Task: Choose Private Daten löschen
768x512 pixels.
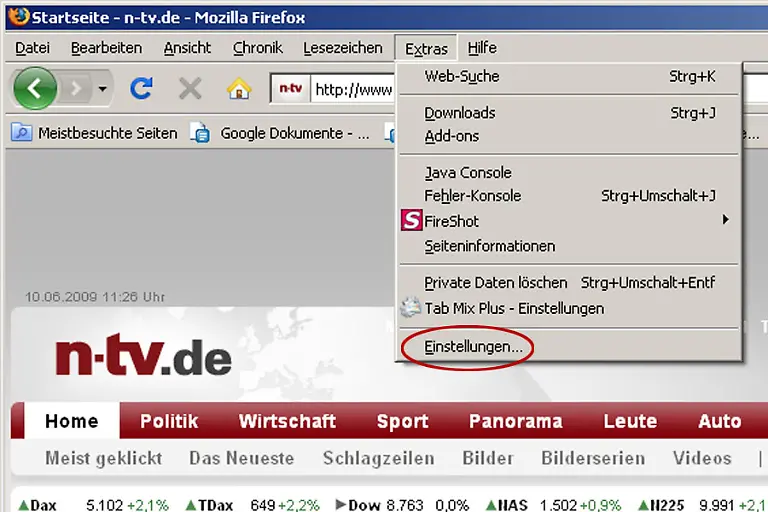Action: pos(495,283)
